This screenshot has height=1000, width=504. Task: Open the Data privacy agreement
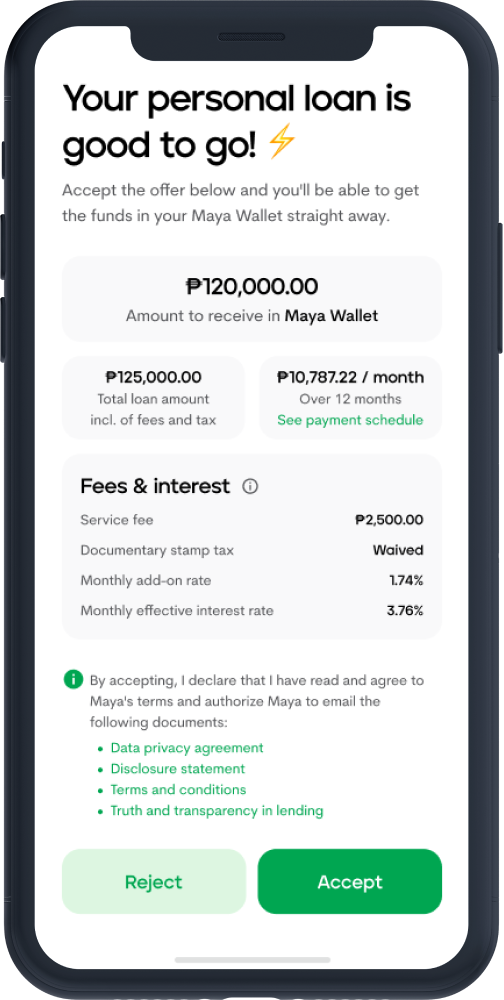tap(187, 747)
